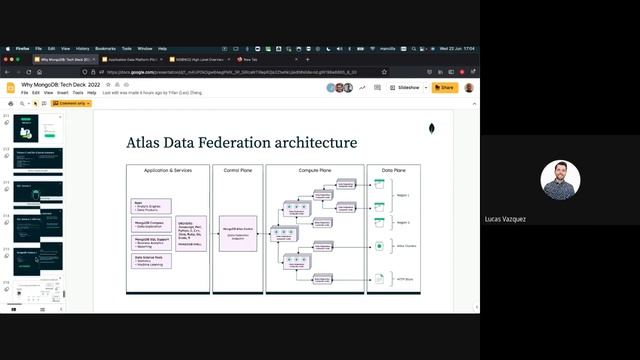Screen dimensions: 640x360
Task: Open the Firefox library icon
Action: pyautogui.click(x=440, y=72)
